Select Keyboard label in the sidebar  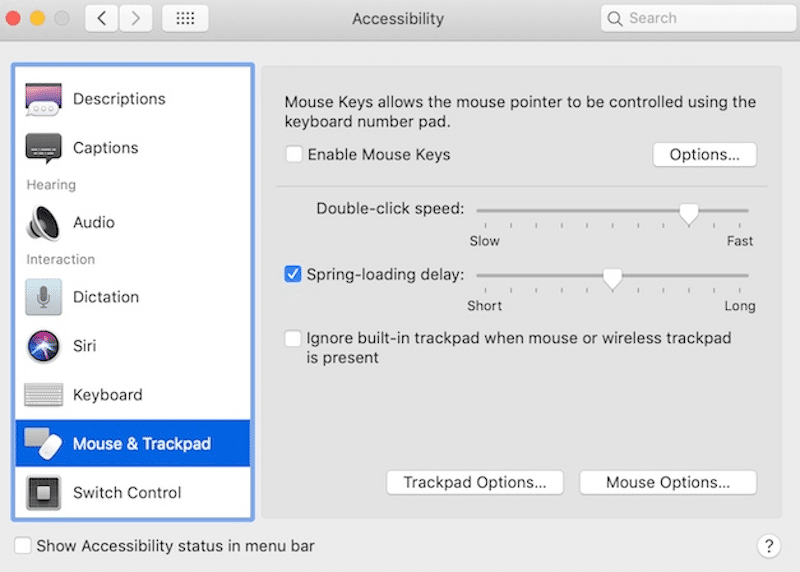108,395
